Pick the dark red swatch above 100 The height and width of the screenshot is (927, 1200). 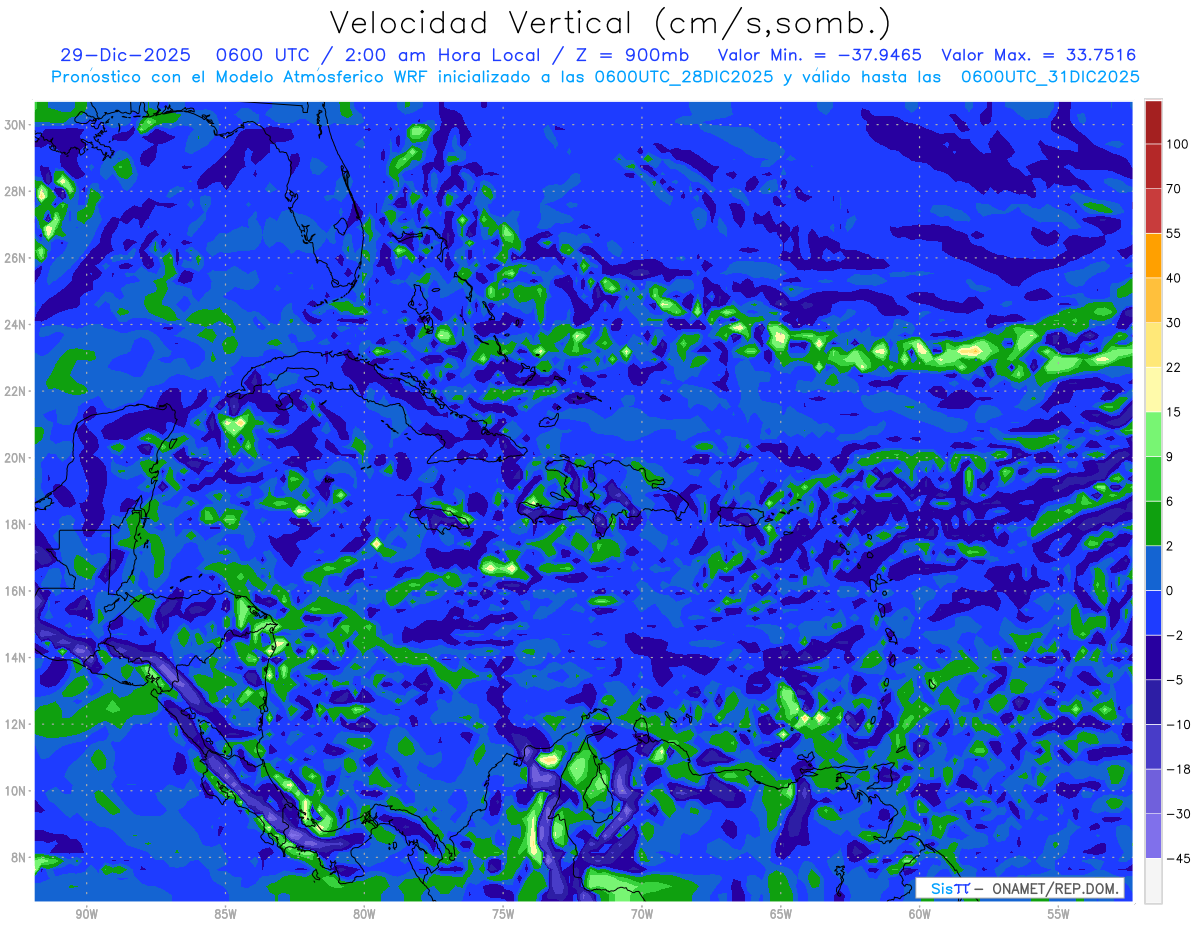1154,122
